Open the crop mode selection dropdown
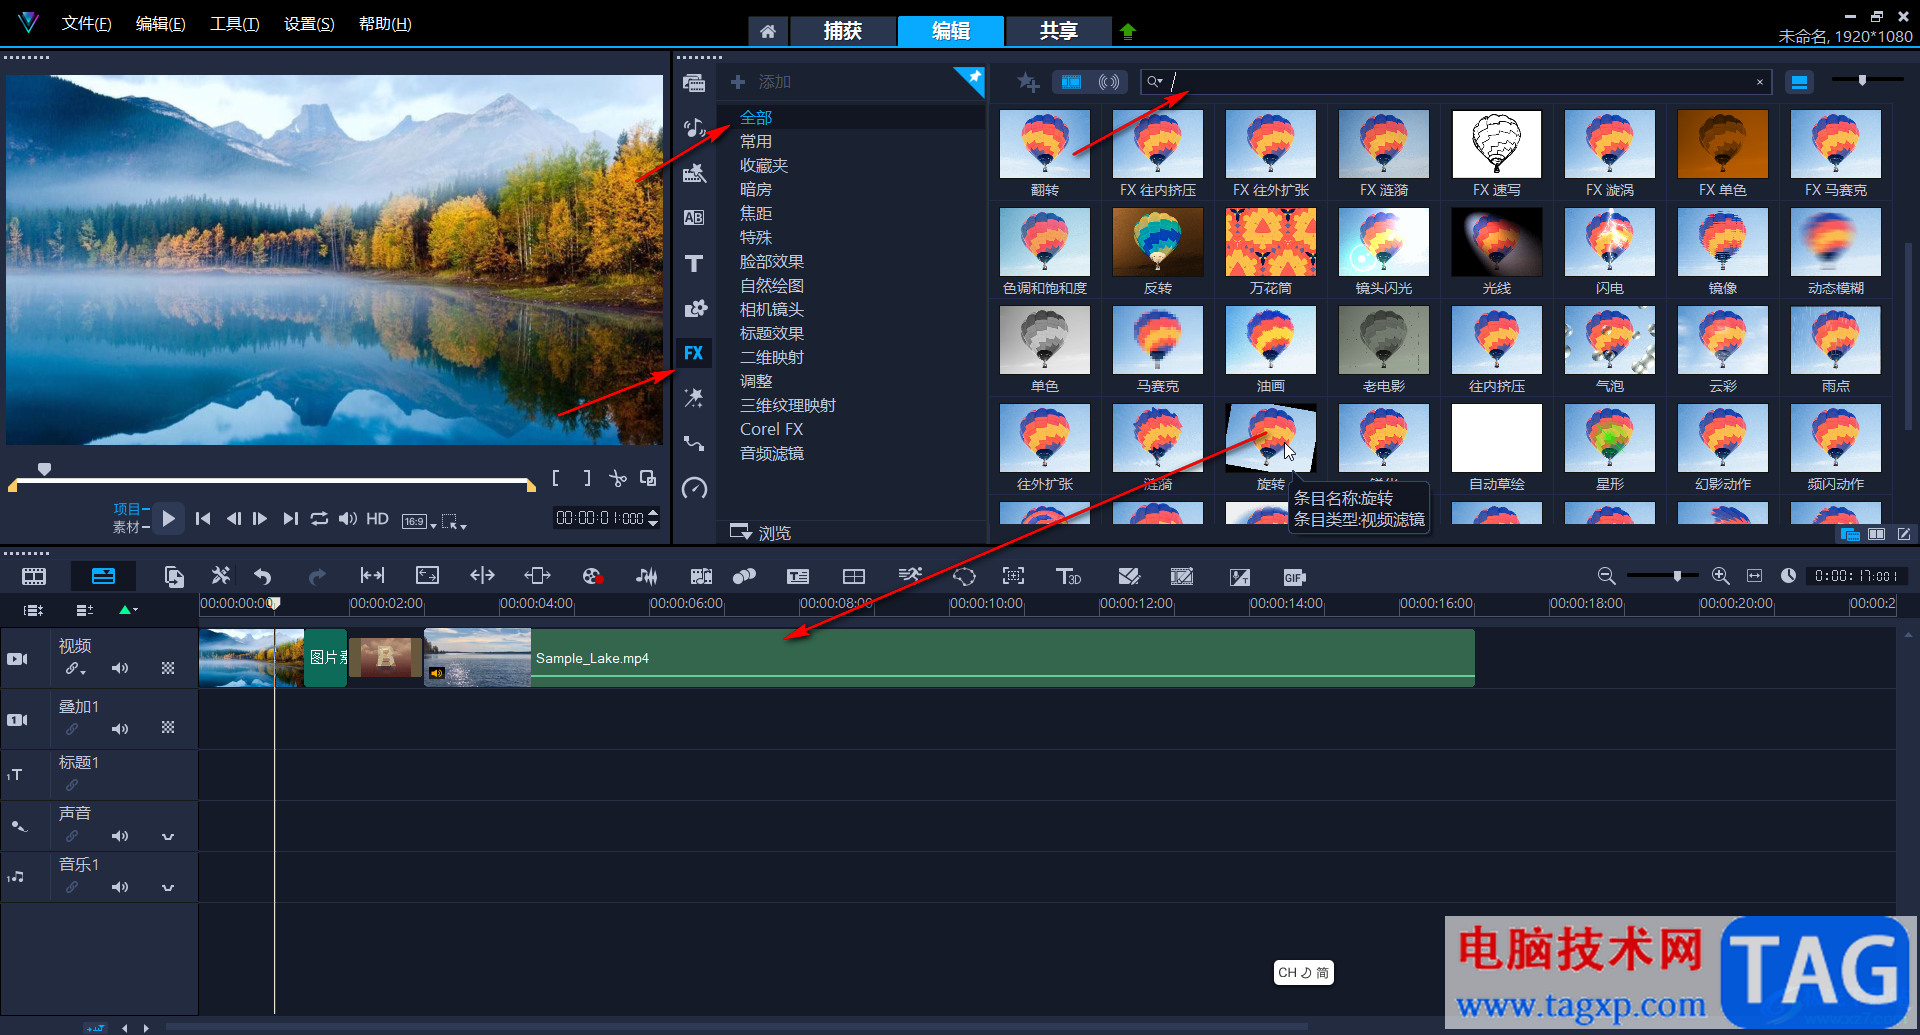The width and height of the screenshot is (1920, 1035). (x=454, y=522)
